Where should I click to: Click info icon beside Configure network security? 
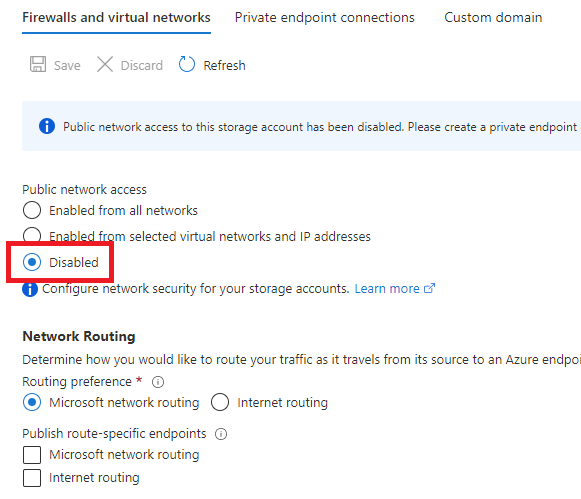(x=30, y=289)
